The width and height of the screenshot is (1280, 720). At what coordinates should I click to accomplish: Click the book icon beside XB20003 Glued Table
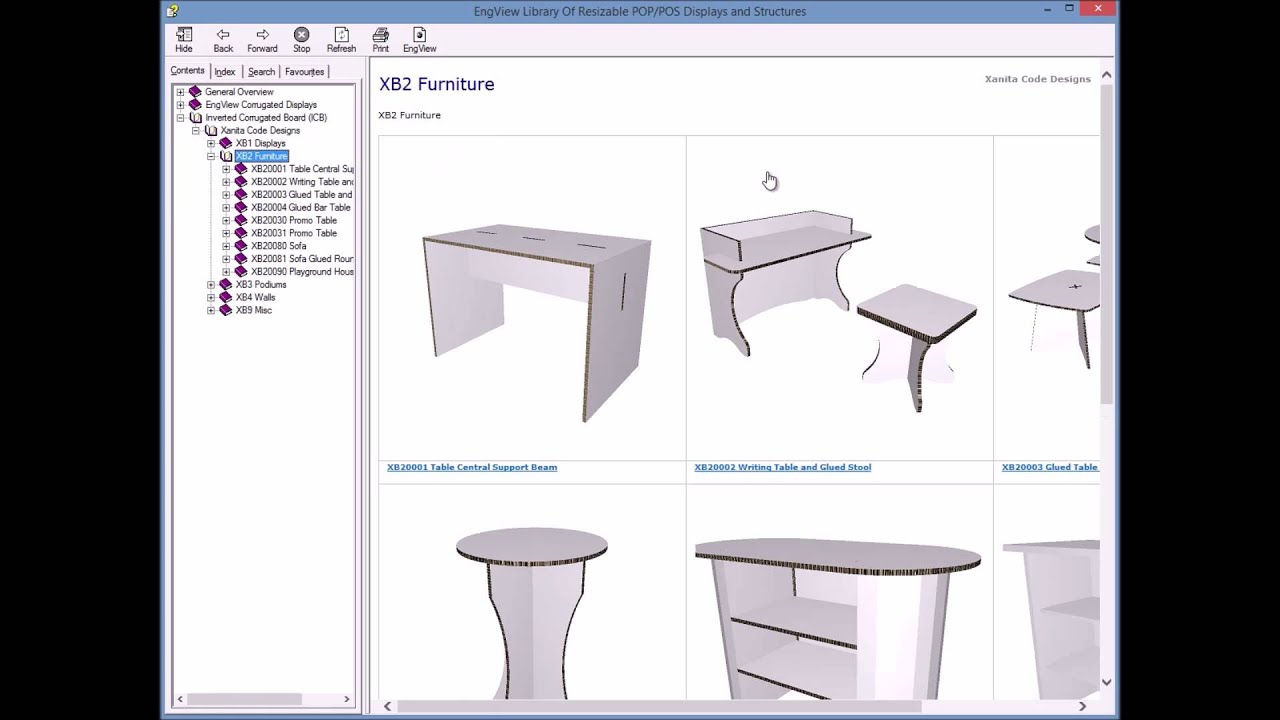241,195
